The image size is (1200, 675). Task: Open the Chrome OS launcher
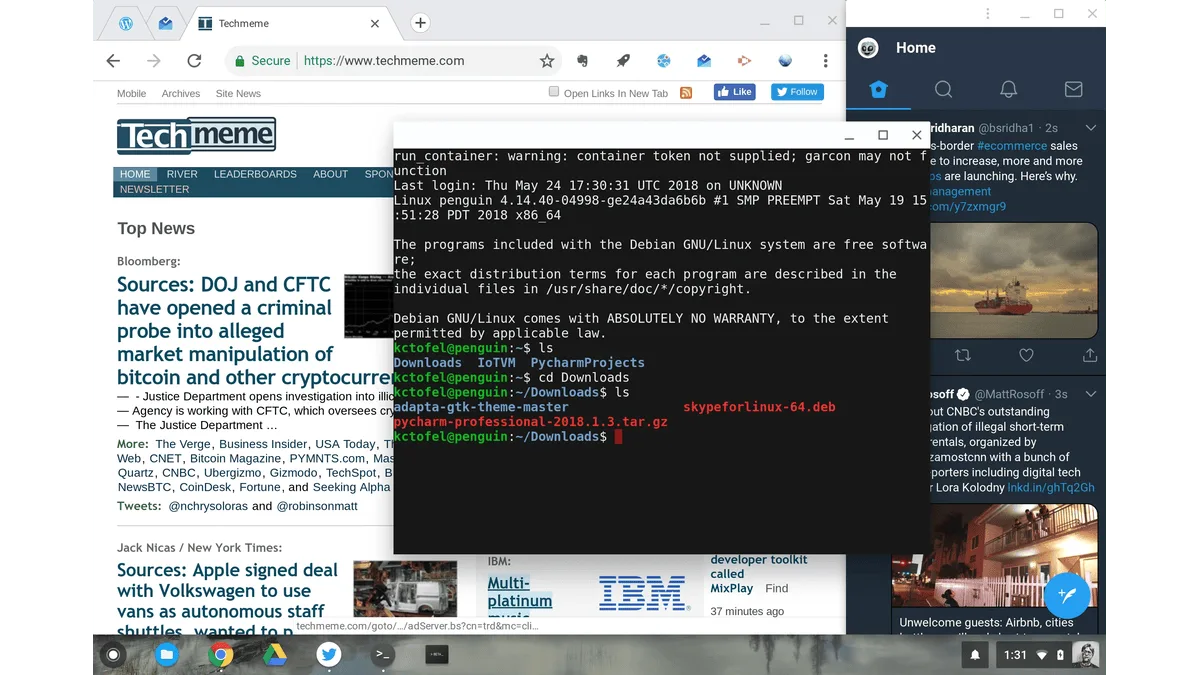click(113, 655)
